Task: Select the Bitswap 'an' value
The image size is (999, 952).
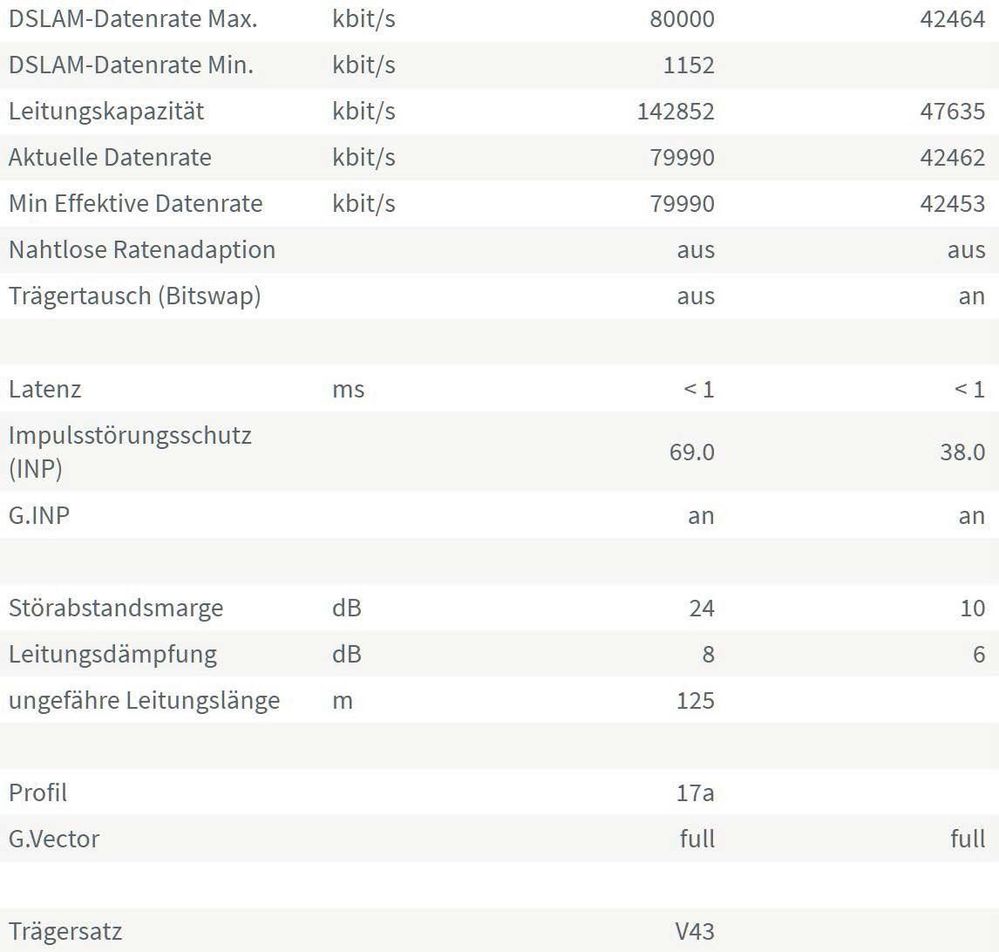Action: [x=971, y=296]
